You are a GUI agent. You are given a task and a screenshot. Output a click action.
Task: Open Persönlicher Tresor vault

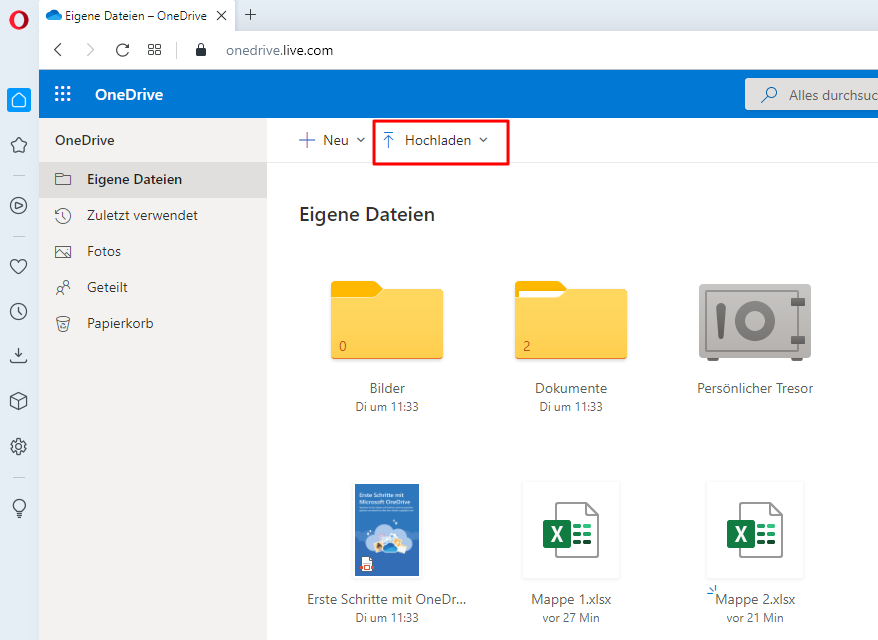point(754,321)
